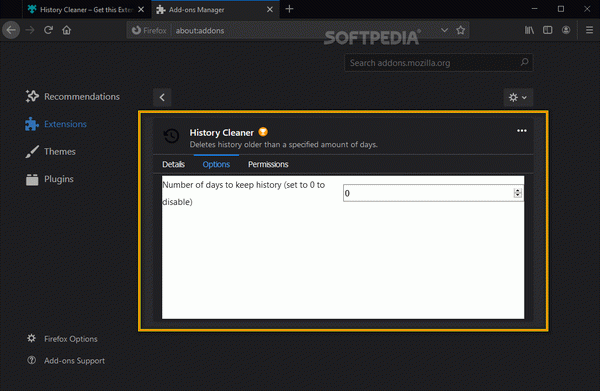This screenshot has height=391, width=600.
Task: Open the Permissions tab
Action: pos(268,164)
